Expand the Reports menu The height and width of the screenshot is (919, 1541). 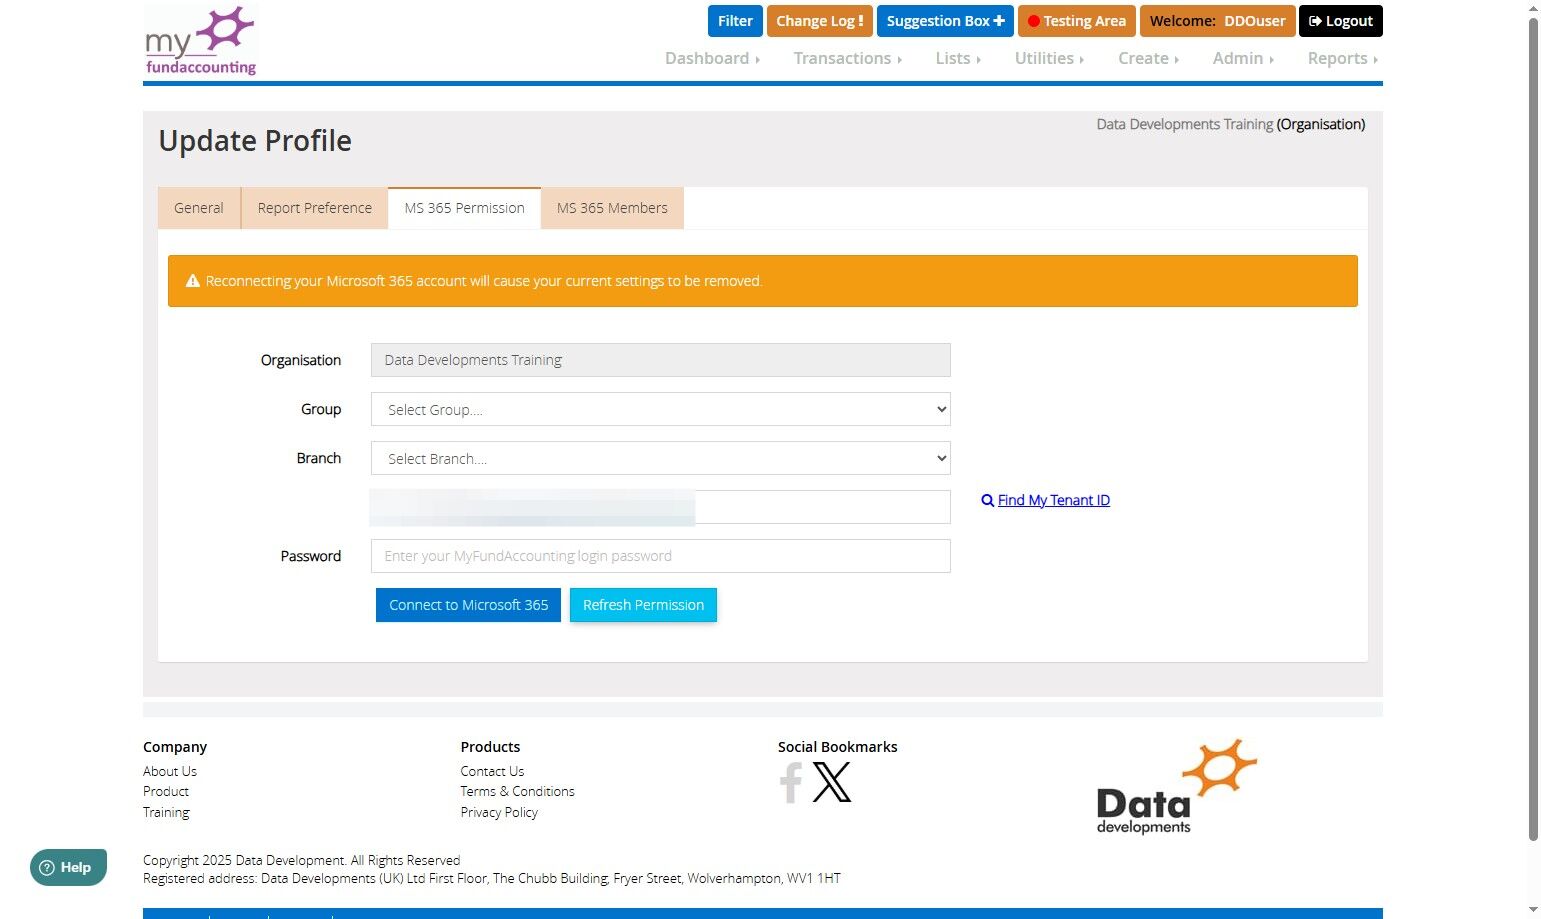tap(1343, 58)
